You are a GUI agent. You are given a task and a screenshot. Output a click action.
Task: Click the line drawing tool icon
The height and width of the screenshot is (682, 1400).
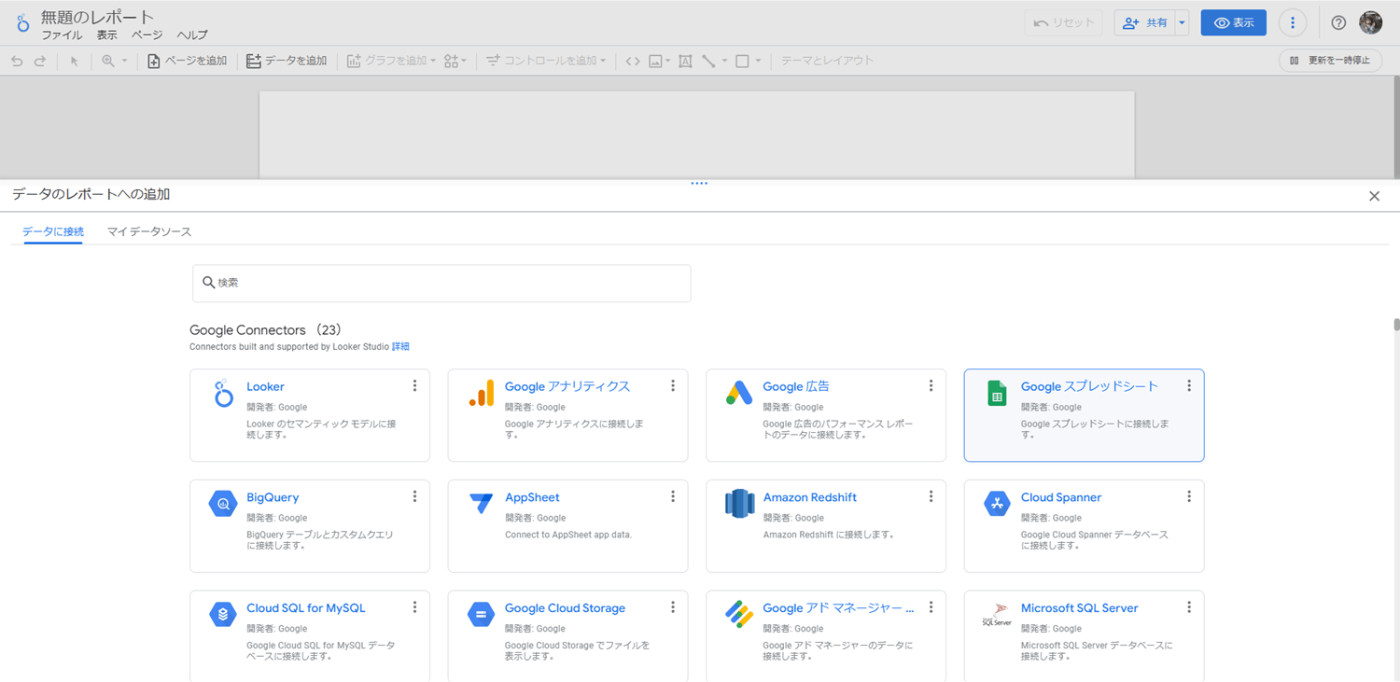pyautogui.click(x=709, y=61)
